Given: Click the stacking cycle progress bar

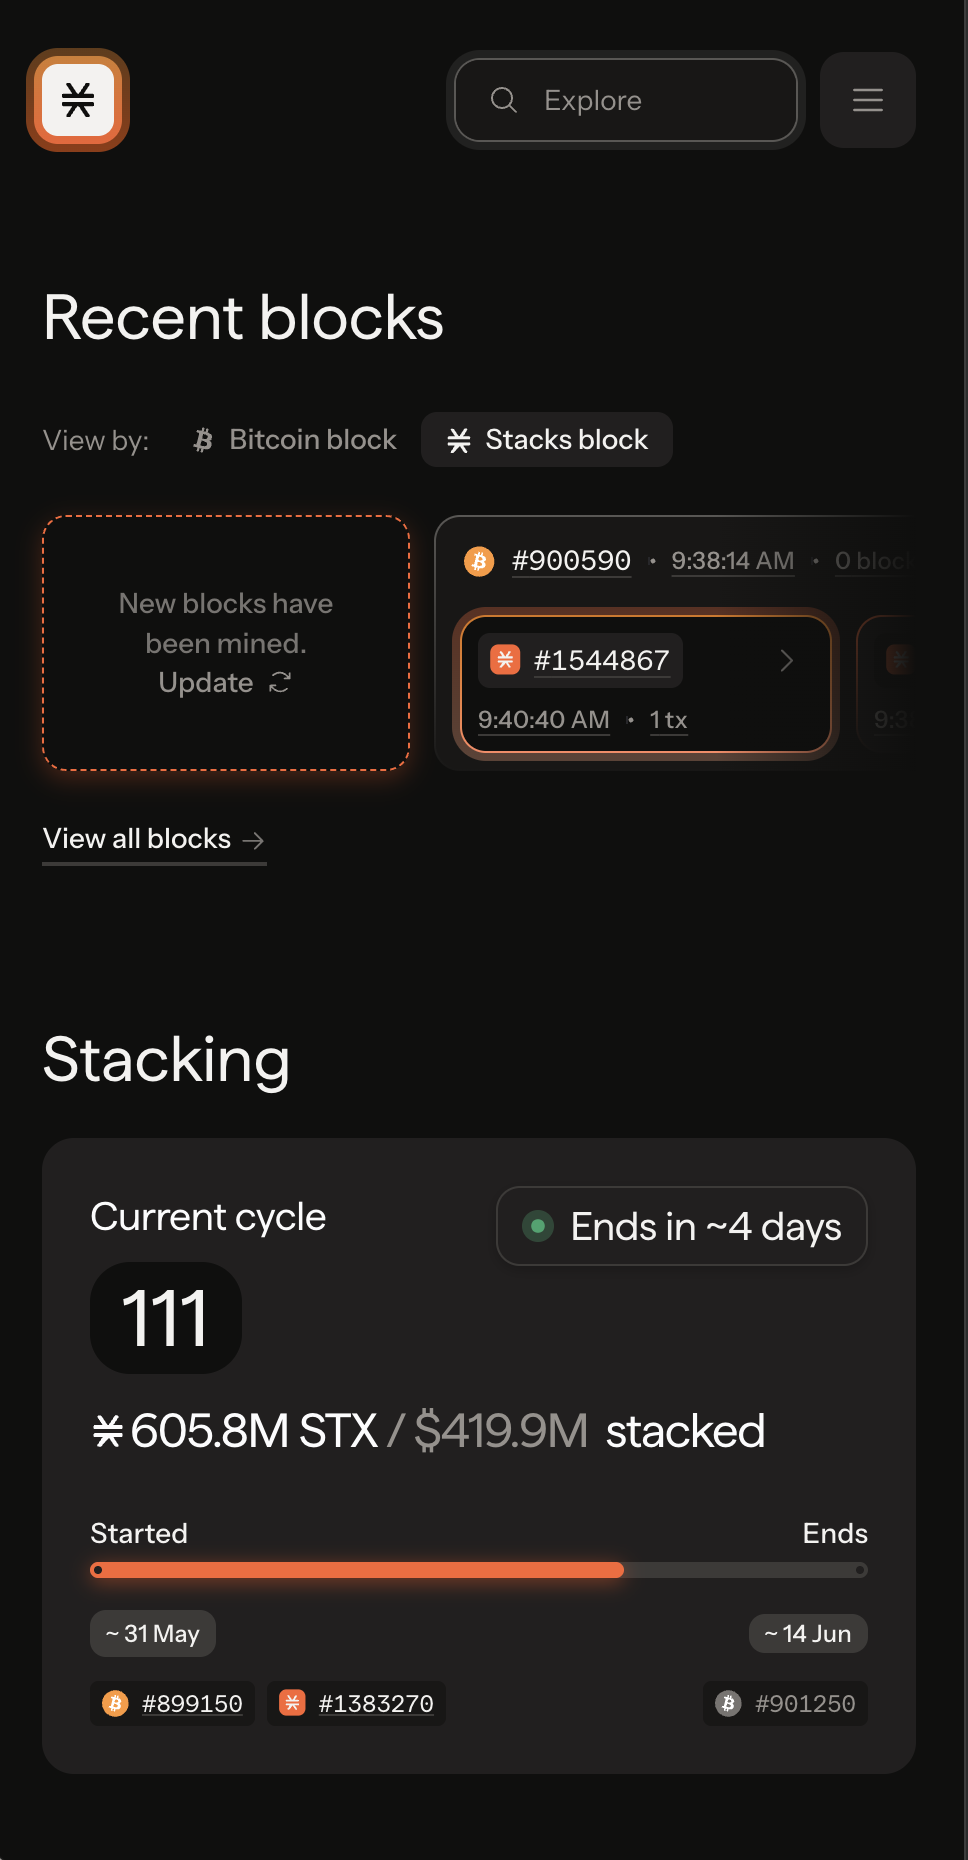Looking at the screenshot, I should click(x=478, y=1570).
